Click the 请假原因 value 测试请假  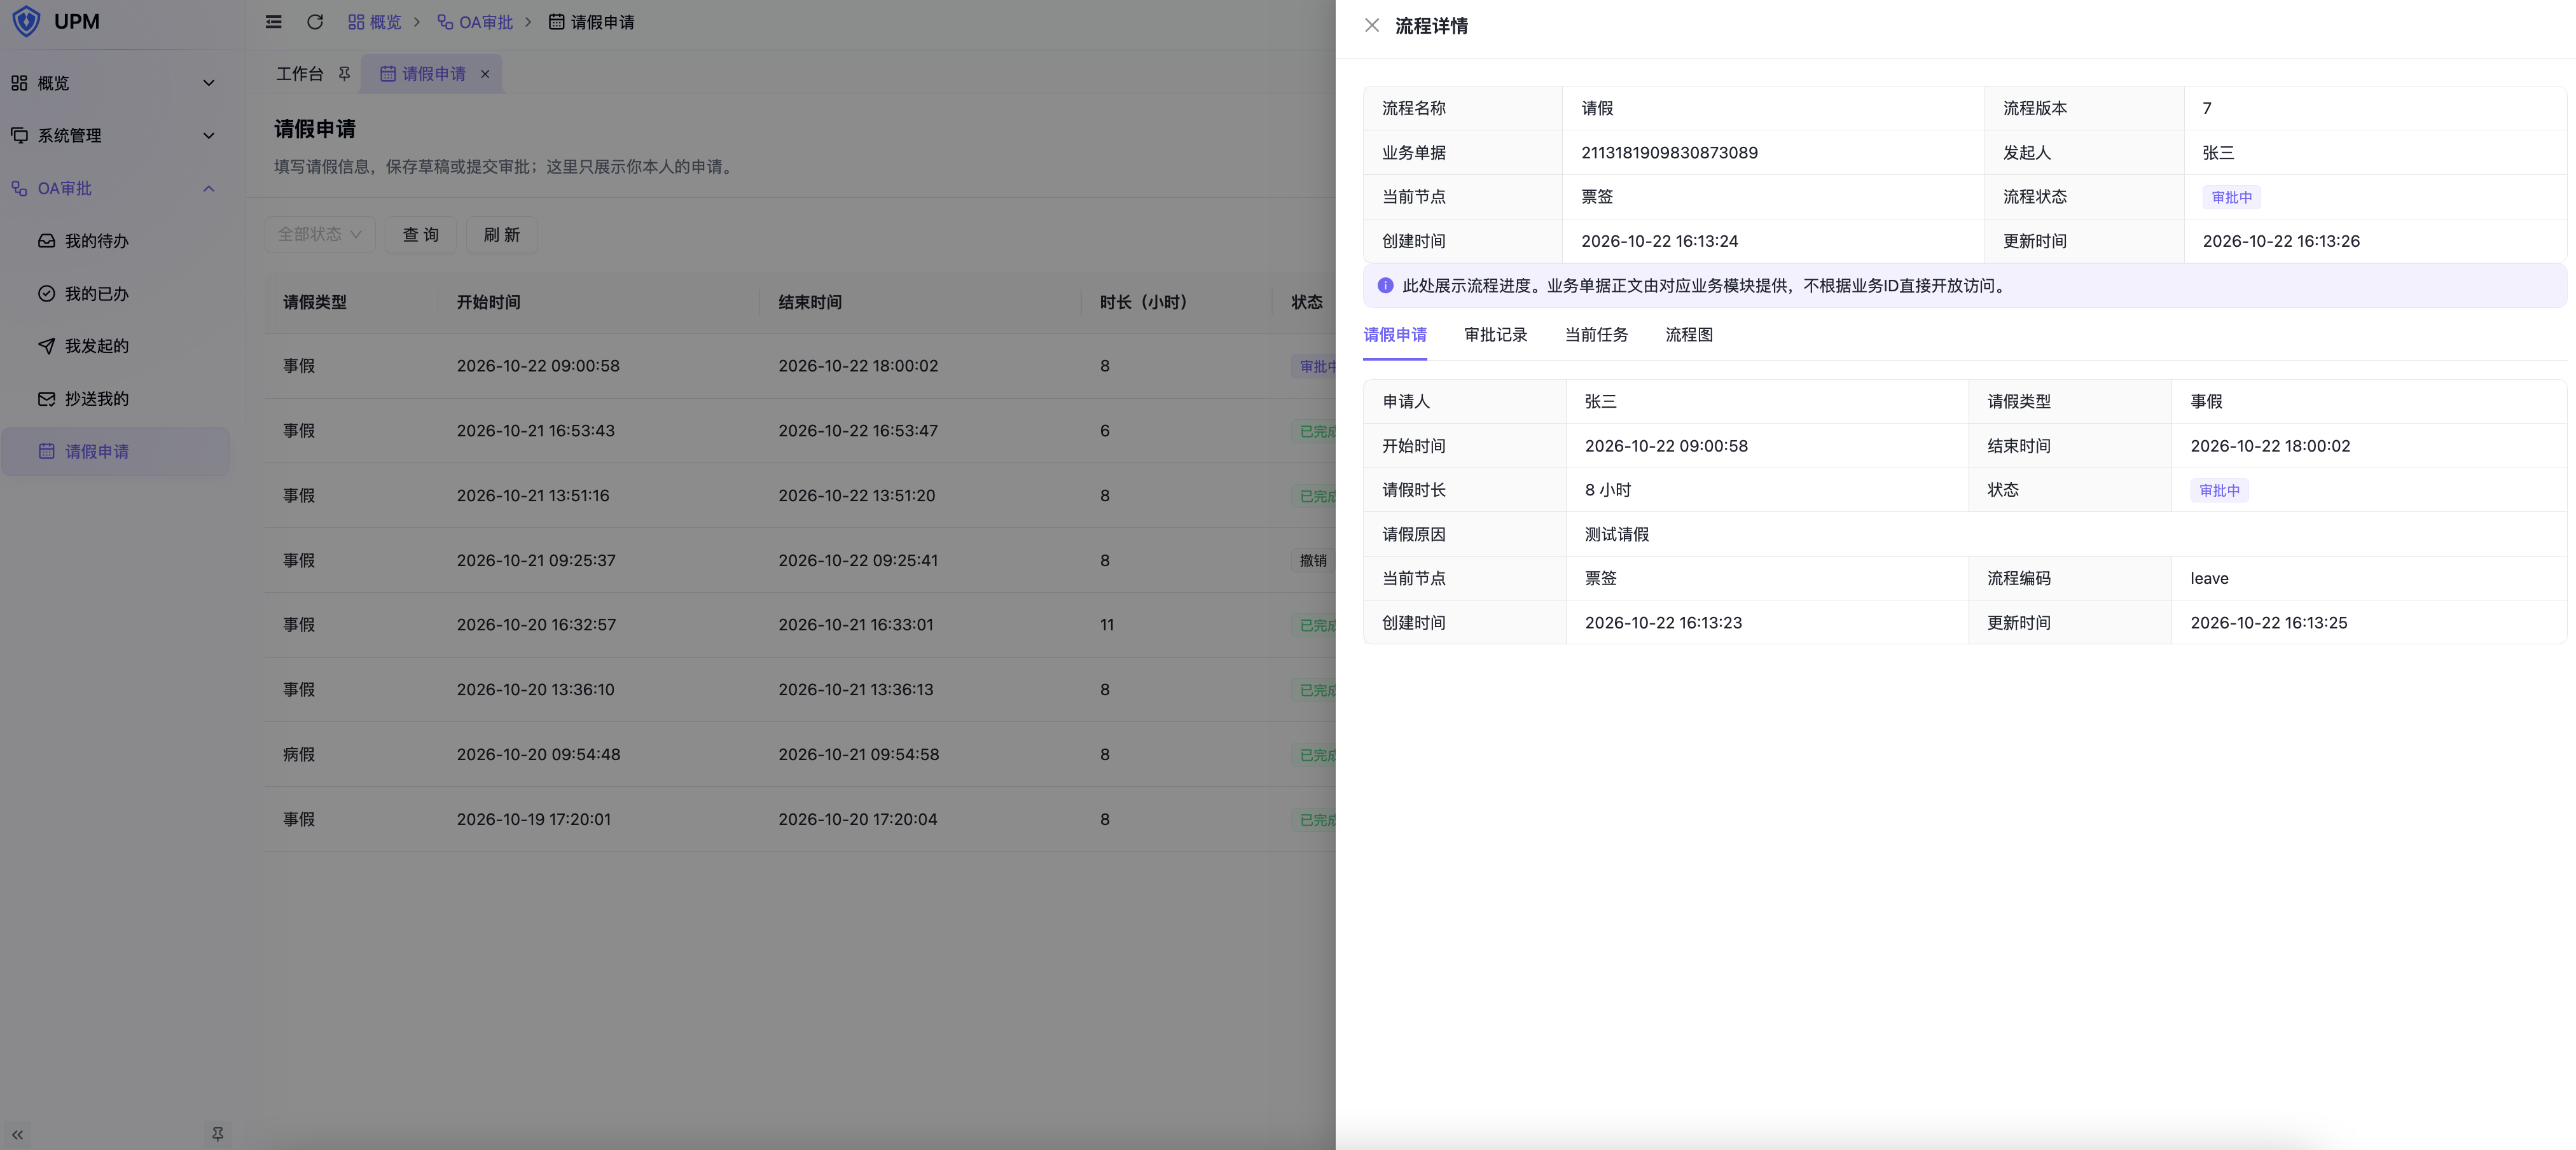point(1617,535)
